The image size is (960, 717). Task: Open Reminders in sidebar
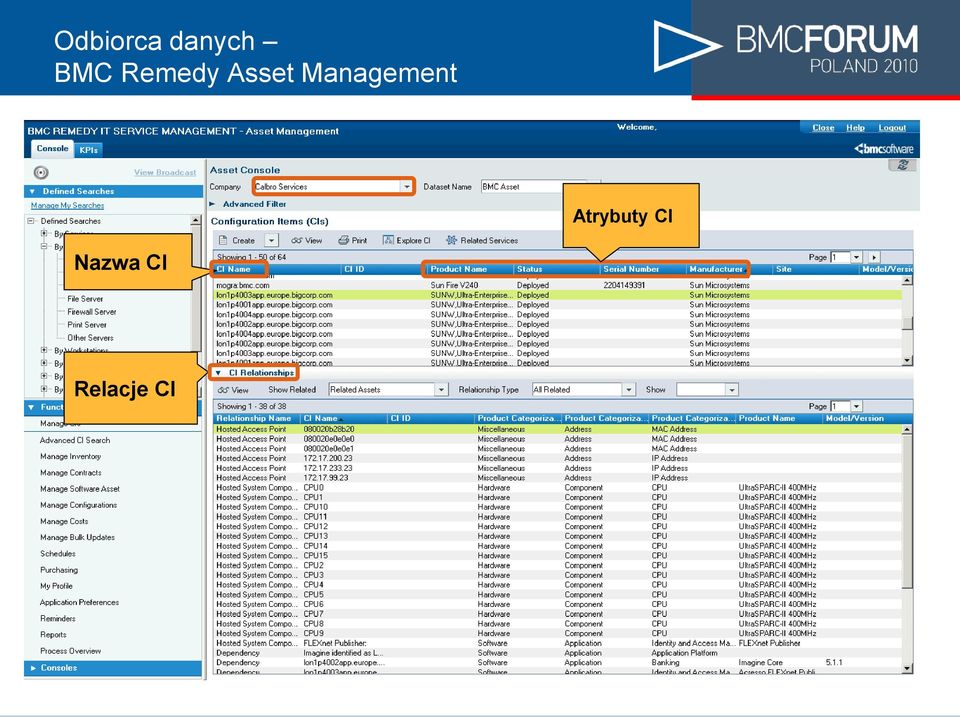pos(58,618)
